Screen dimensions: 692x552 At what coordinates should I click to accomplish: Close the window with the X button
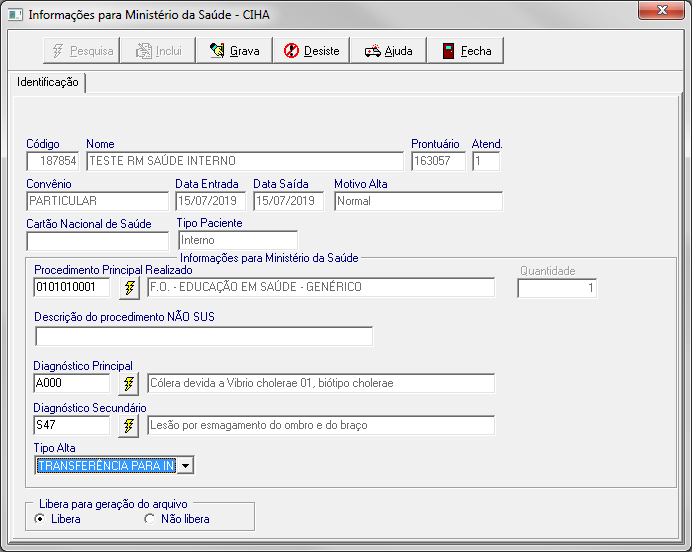(x=661, y=10)
